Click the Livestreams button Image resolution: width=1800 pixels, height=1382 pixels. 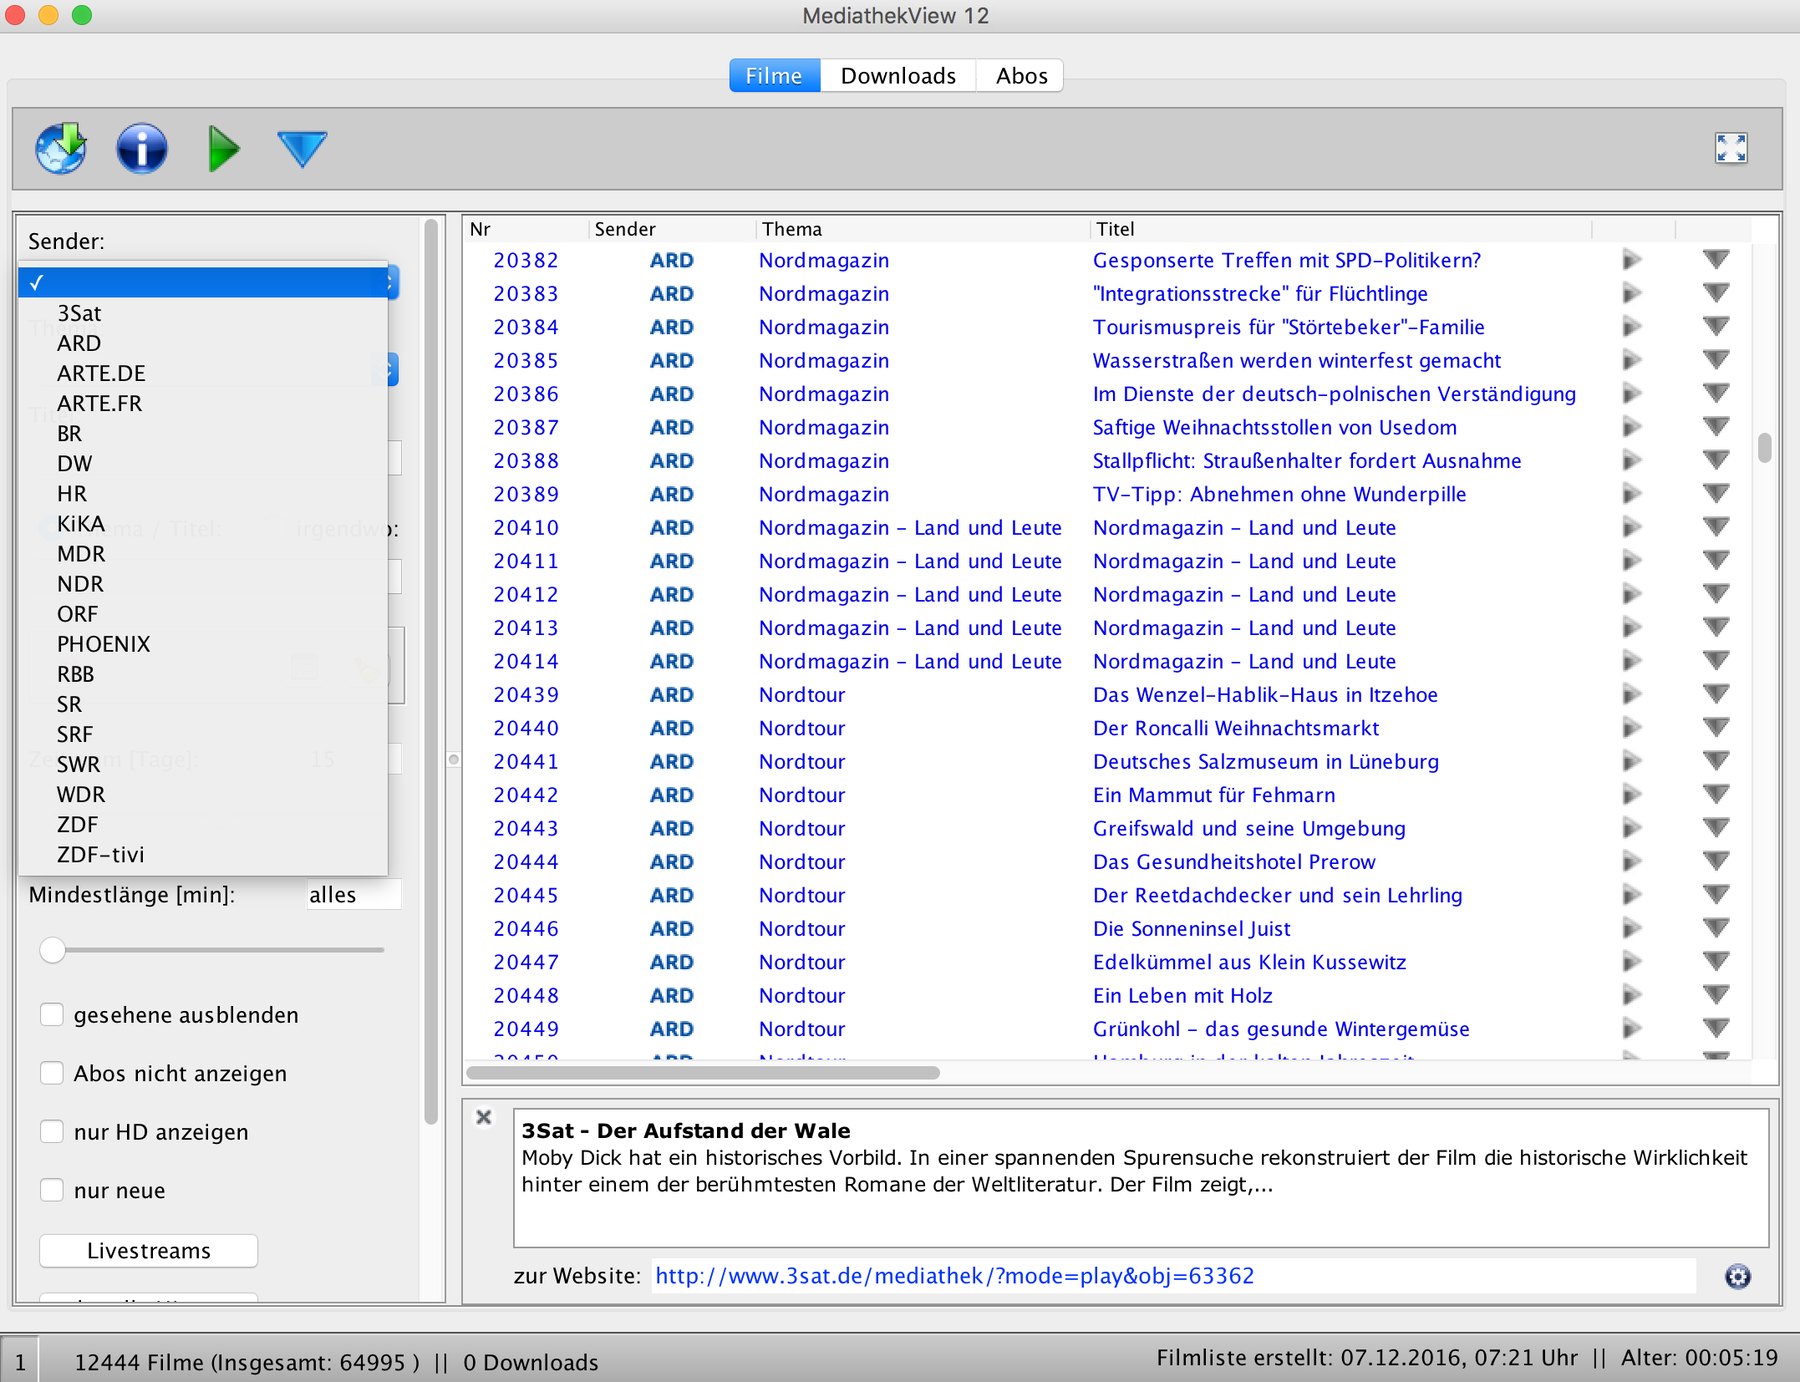click(x=148, y=1251)
